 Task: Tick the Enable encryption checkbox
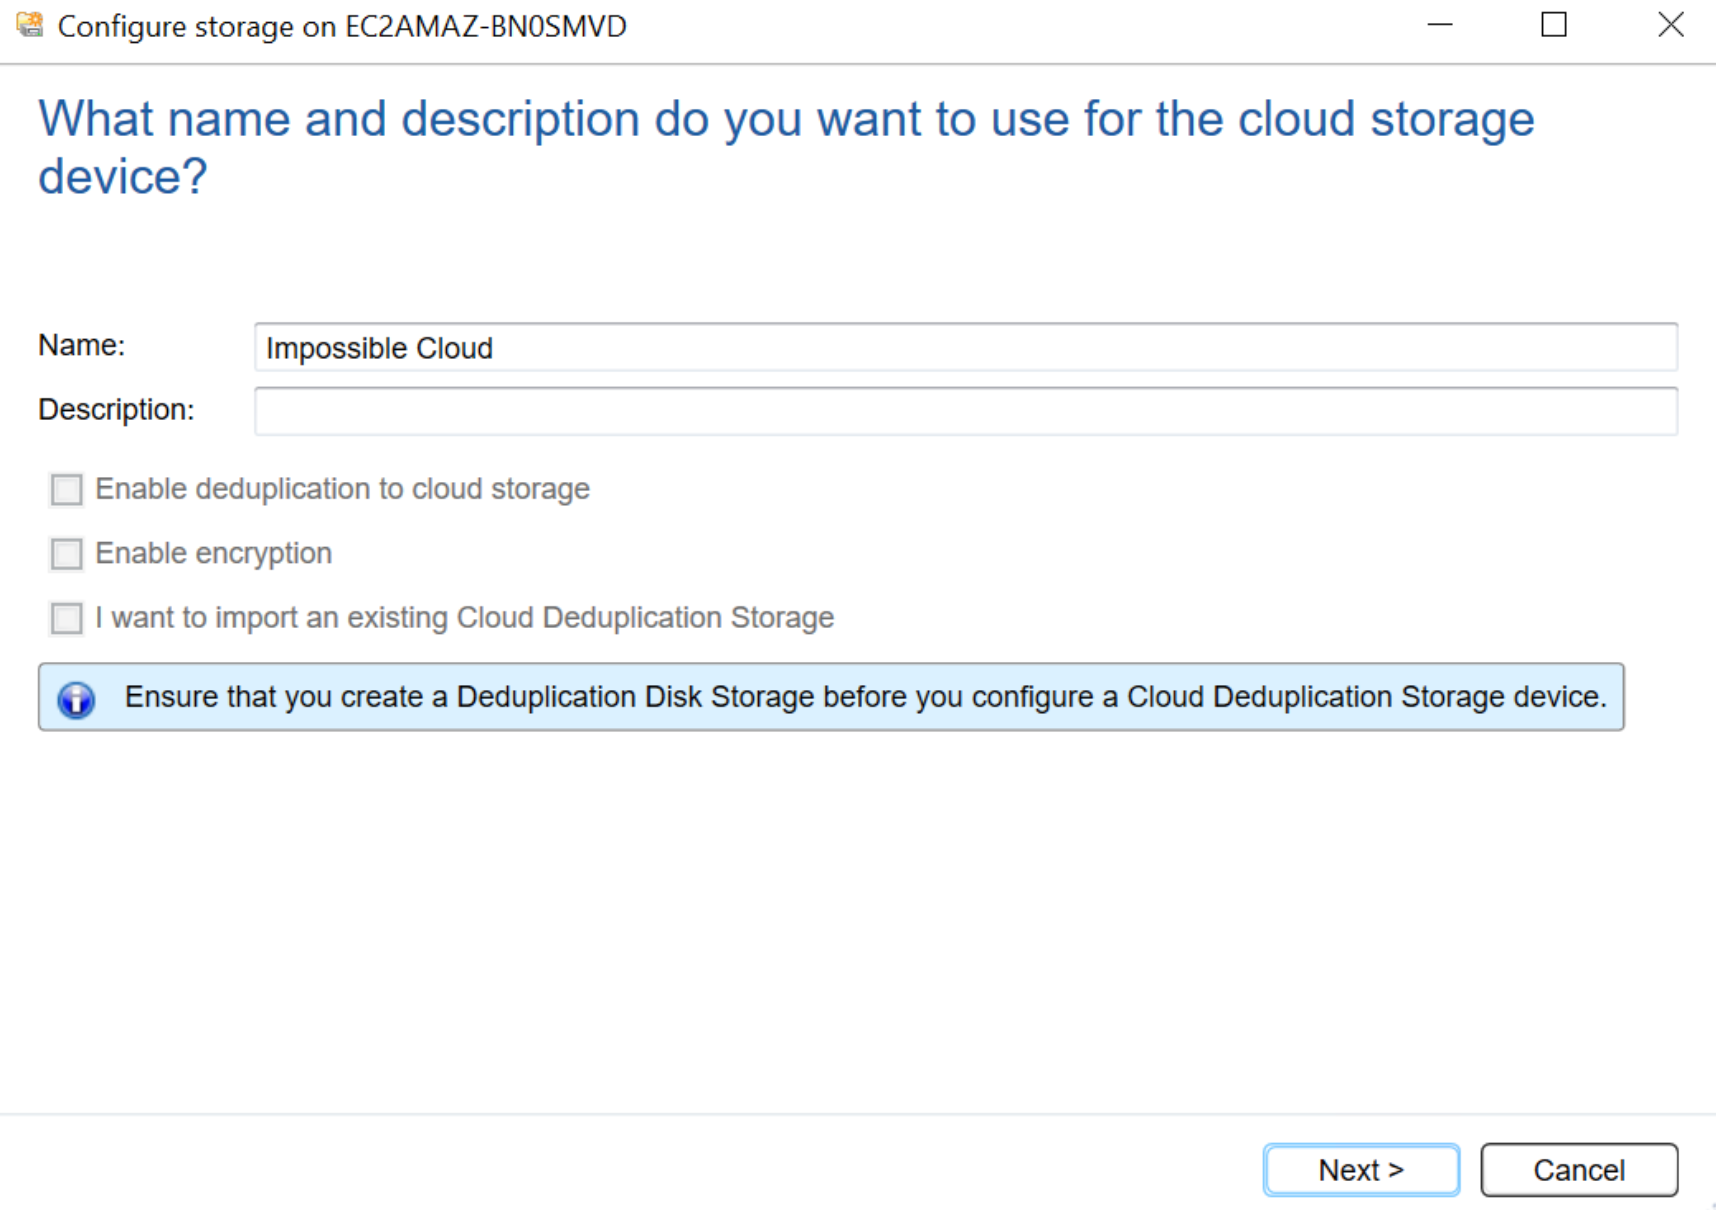[67, 554]
